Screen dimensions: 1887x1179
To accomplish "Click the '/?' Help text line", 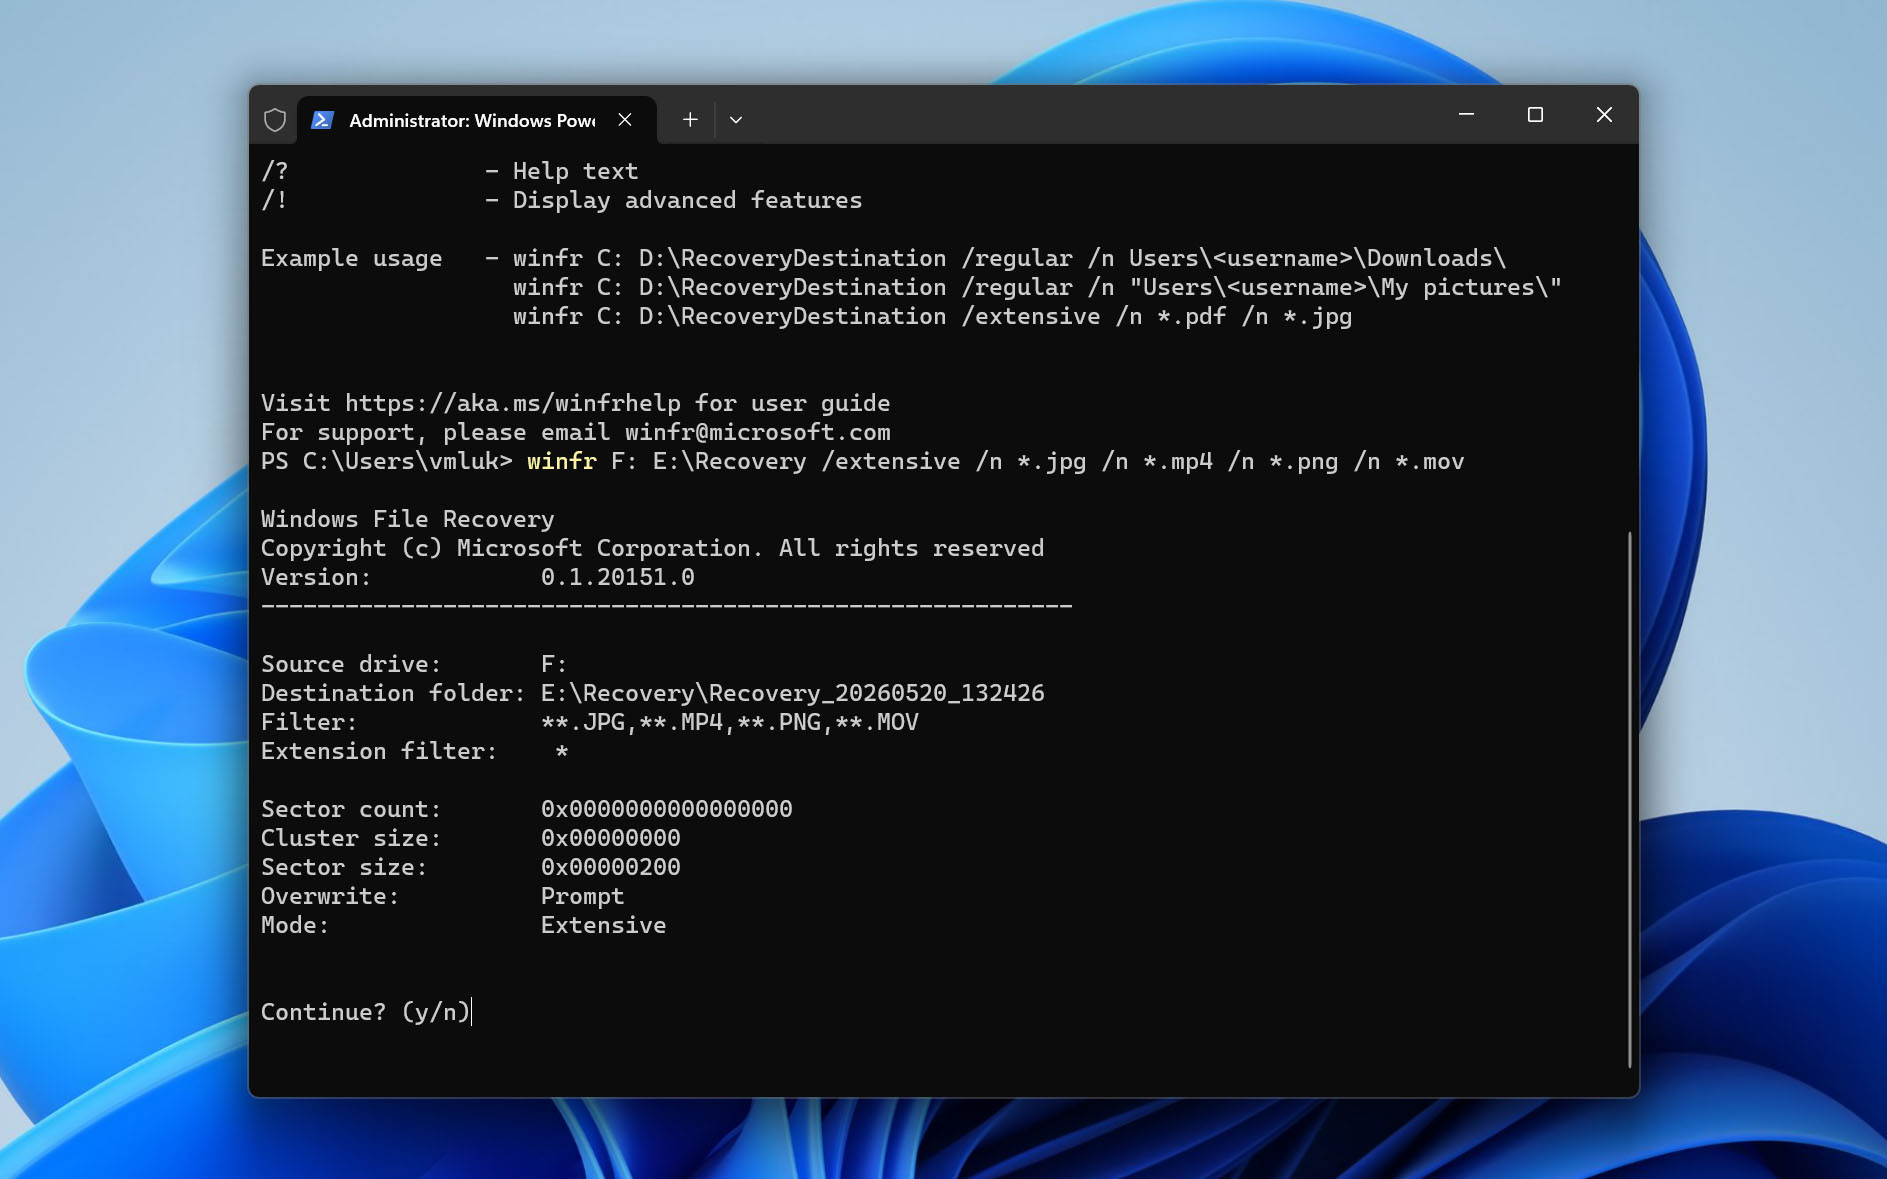I will (x=449, y=171).
